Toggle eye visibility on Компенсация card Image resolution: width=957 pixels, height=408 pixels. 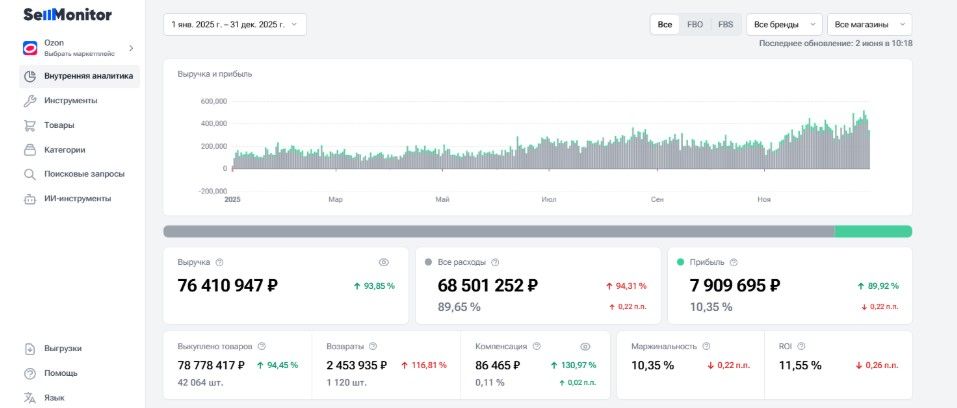585,346
